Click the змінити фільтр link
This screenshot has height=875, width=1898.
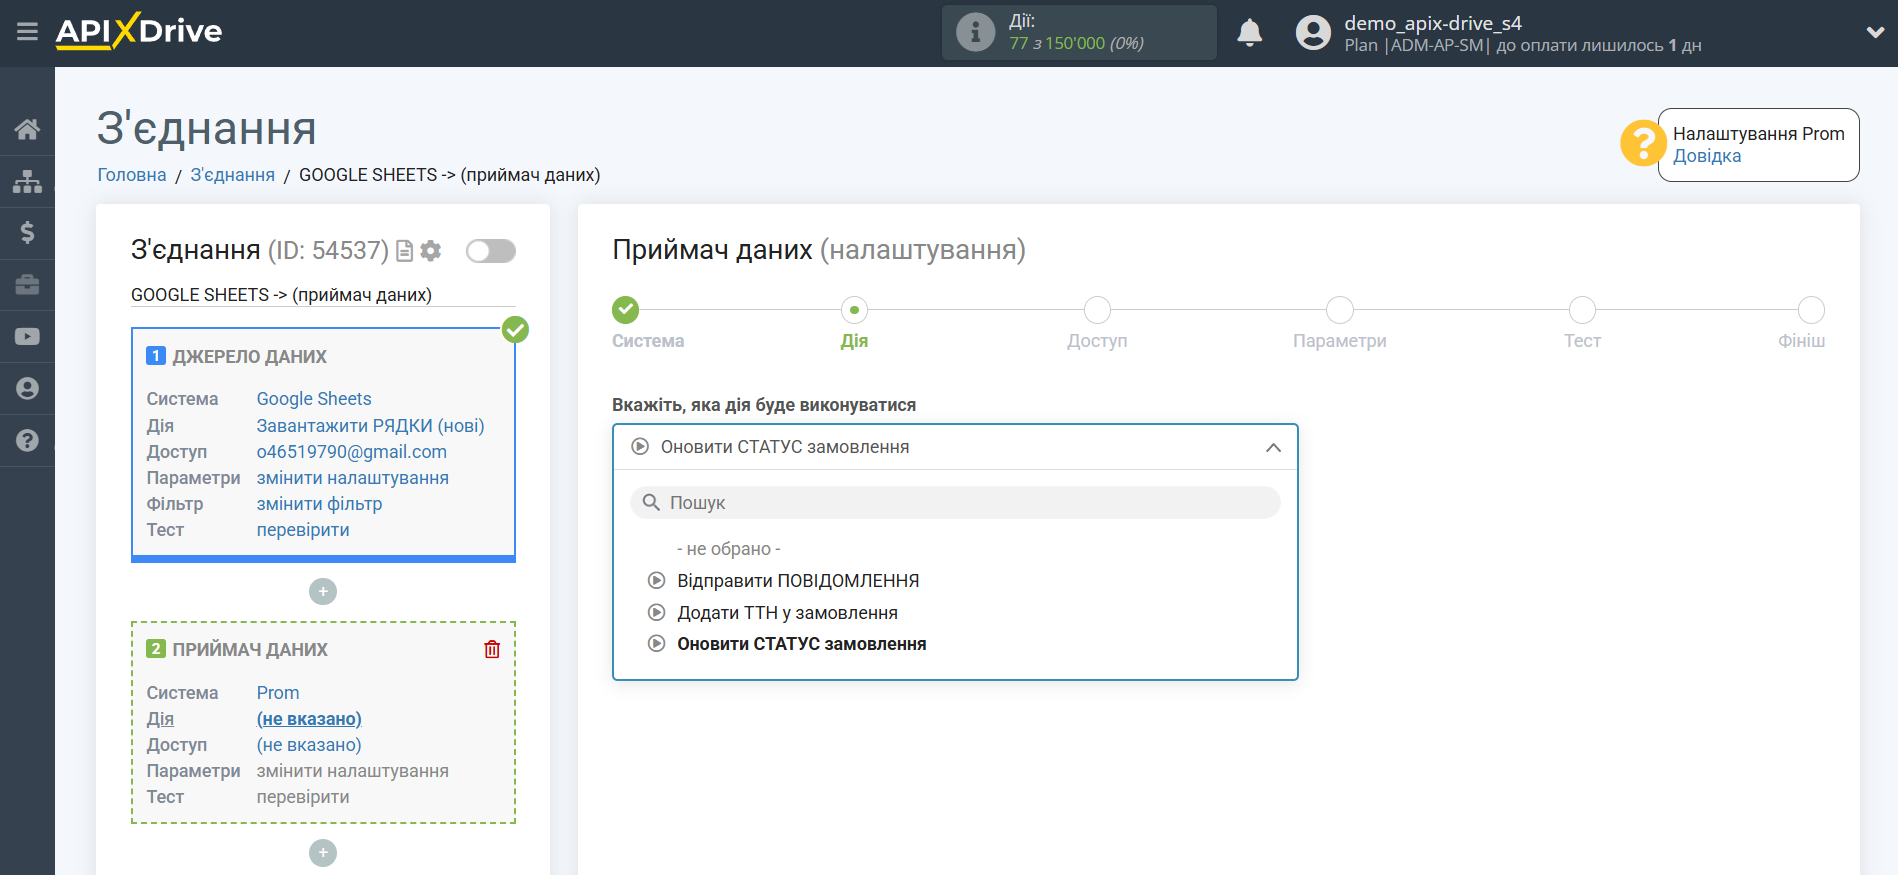click(x=319, y=504)
